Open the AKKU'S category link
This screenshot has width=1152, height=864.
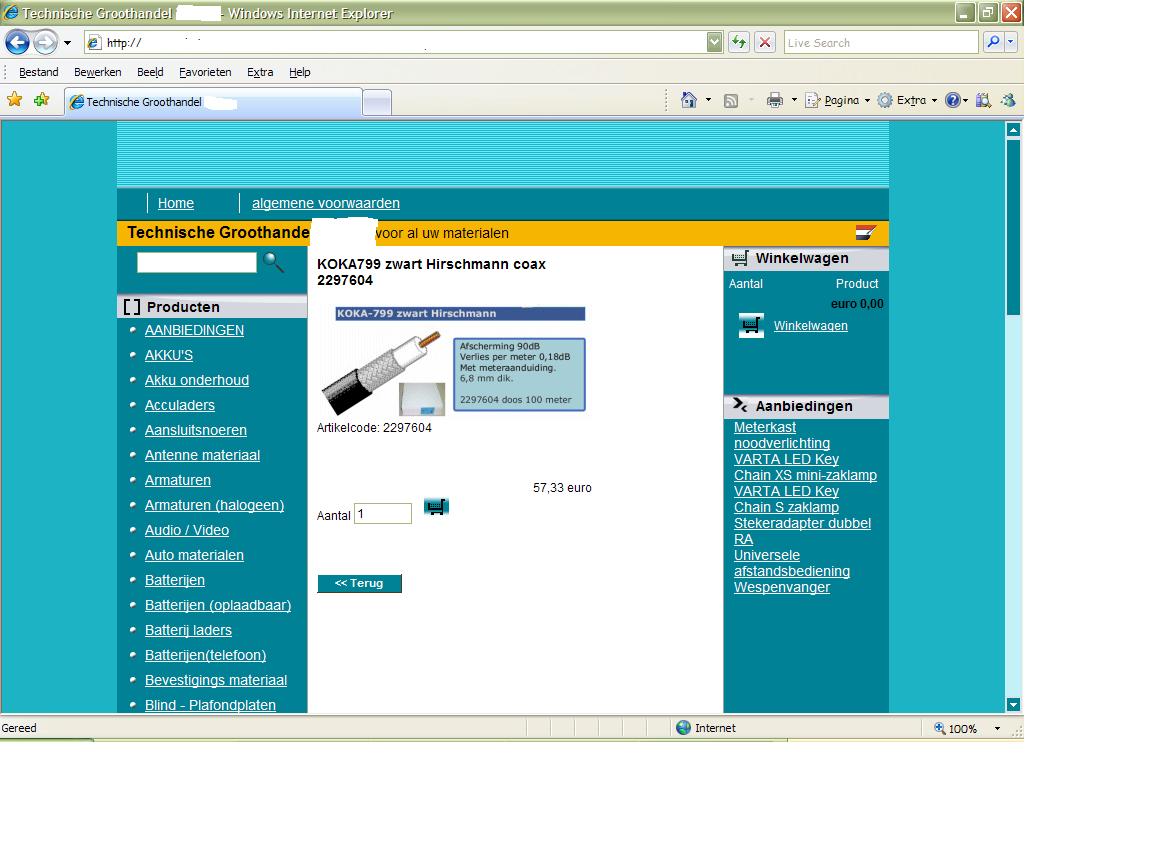[x=169, y=356]
